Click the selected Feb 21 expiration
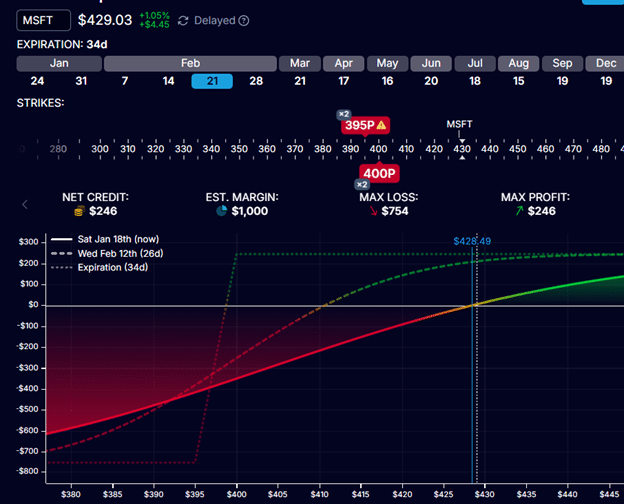Viewport: 624px width, 504px height. click(212, 81)
